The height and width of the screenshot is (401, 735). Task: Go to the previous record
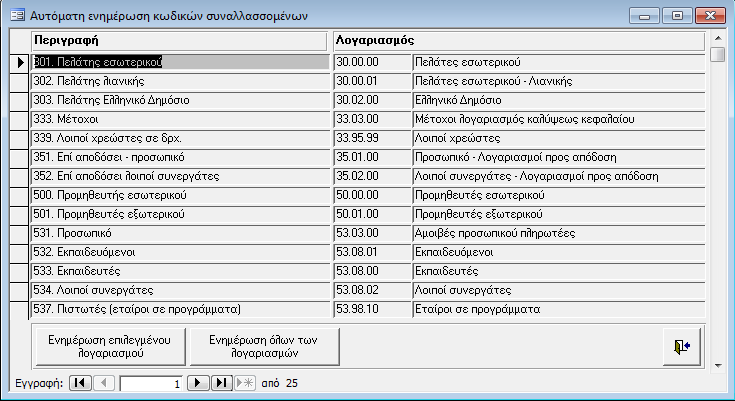tap(104, 383)
